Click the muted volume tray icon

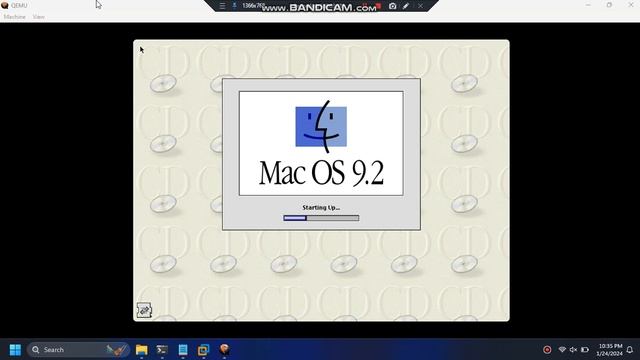[573, 350]
